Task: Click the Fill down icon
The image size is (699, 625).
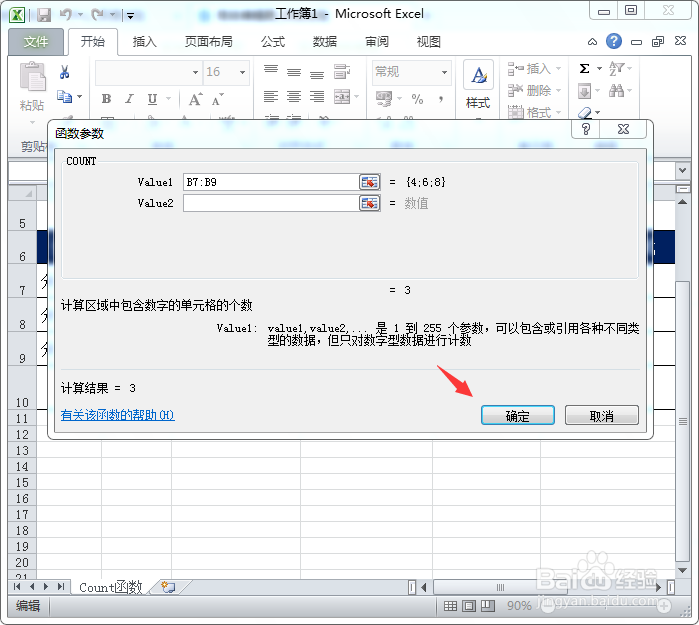Action: coord(584,91)
